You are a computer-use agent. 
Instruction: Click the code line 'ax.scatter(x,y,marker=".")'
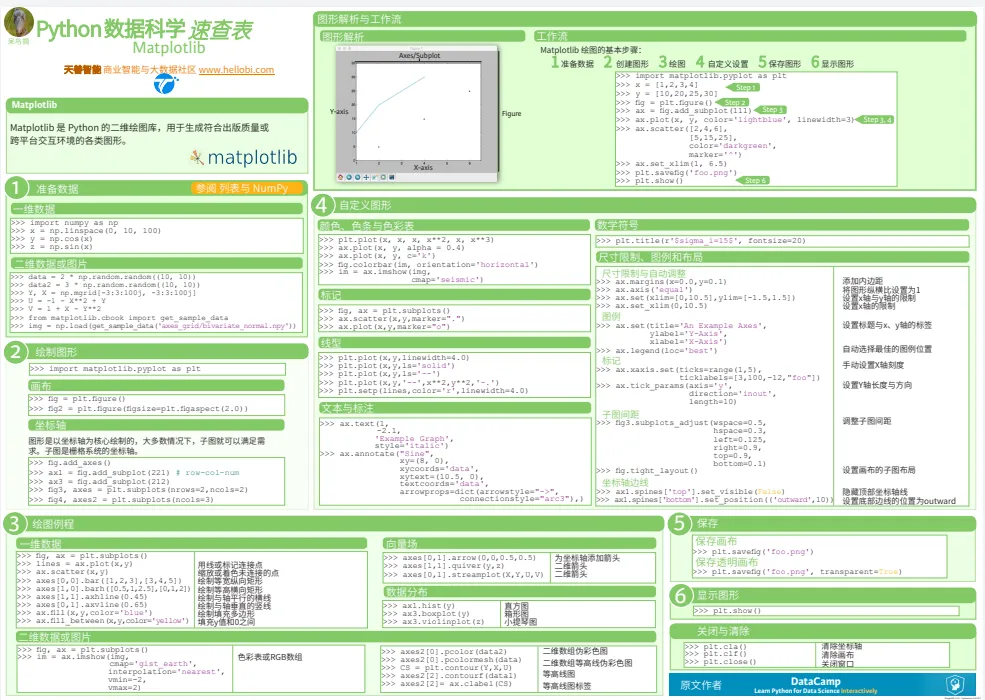(x=392, y=319)
